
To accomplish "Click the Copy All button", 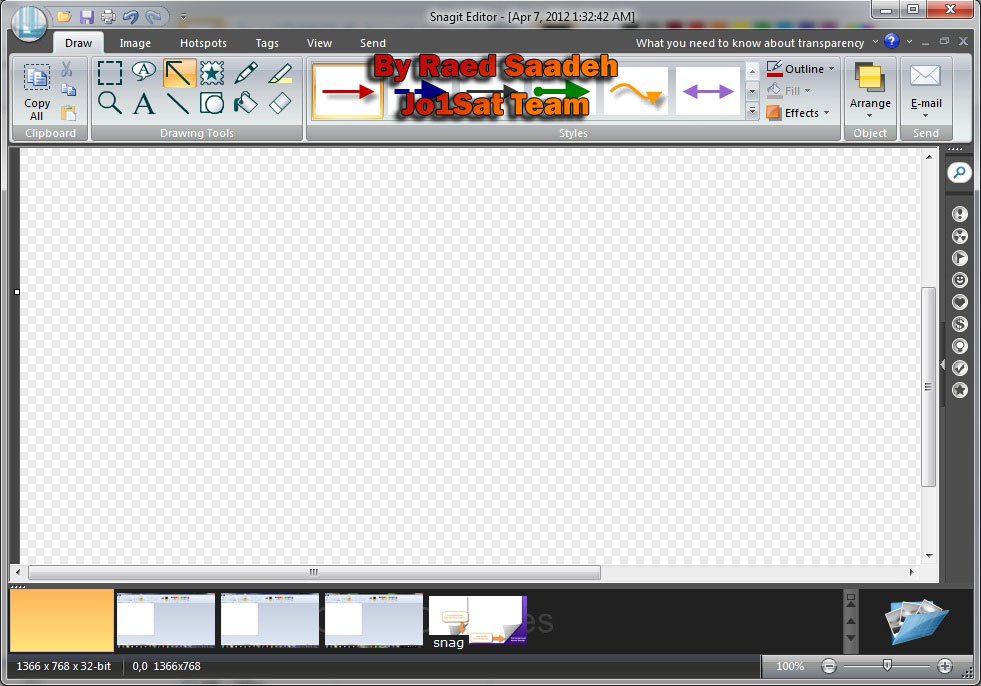I will point(37,92).
